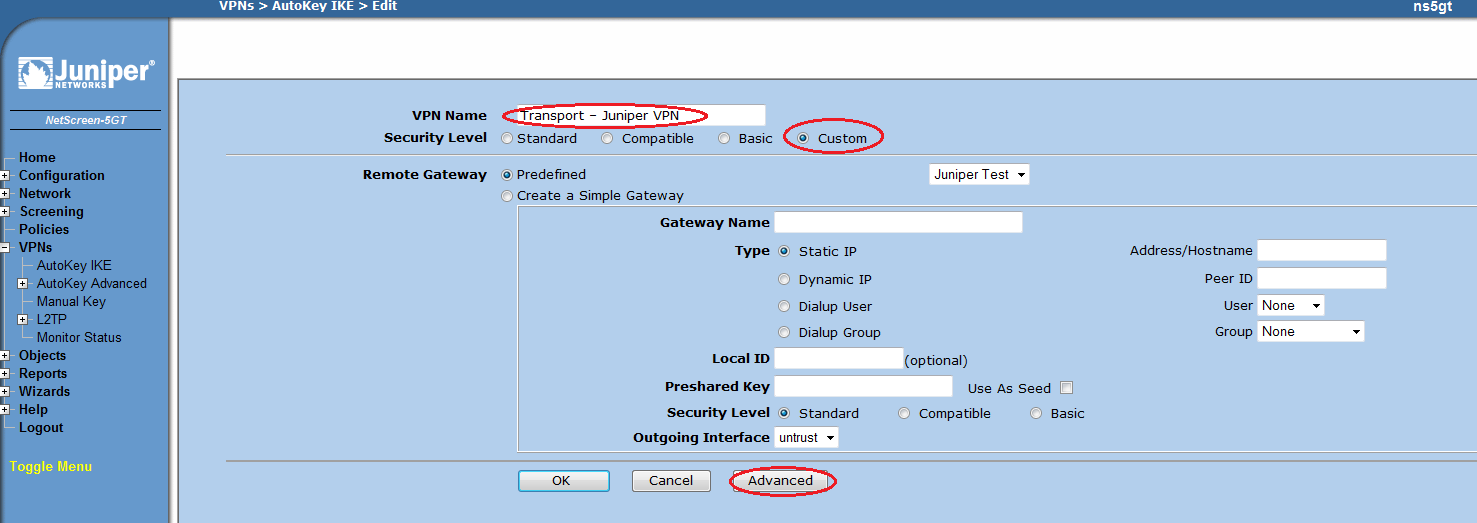The height and width of the screenshot is (523, 1477).
Task: Go to Monitor Status page
Action: [79, 338]
